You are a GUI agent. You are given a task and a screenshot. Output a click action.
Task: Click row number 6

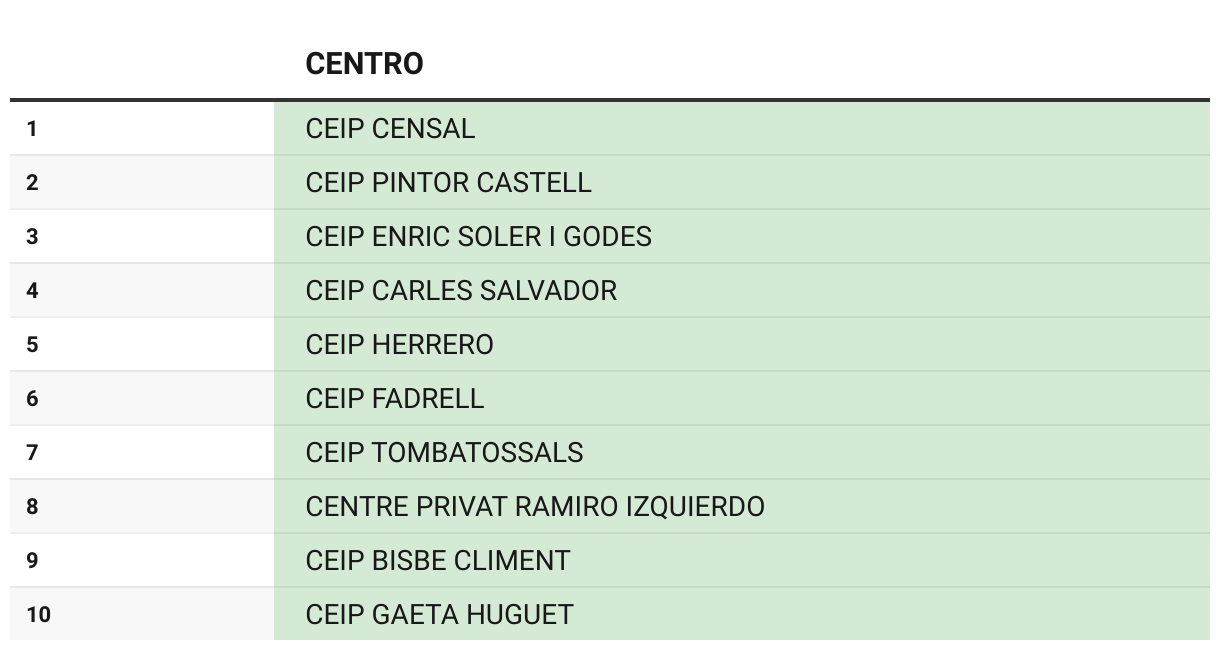[142, 399]
